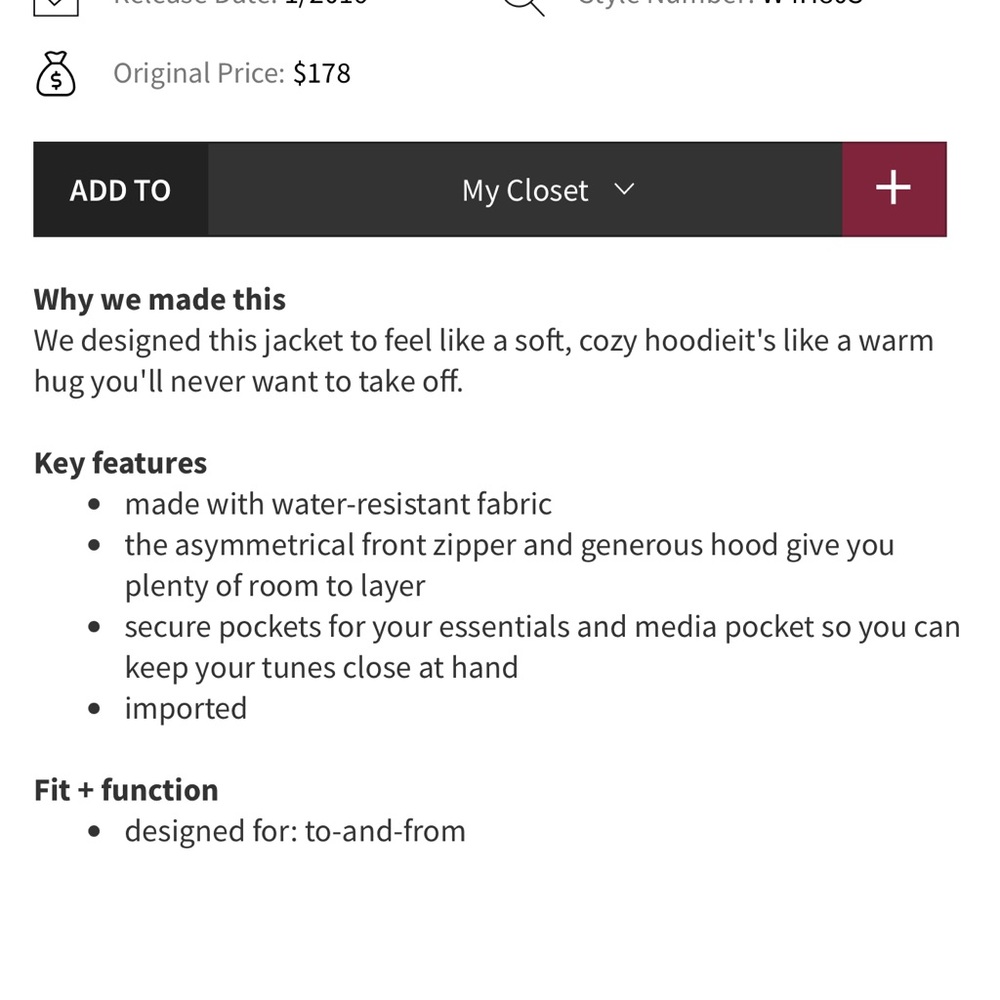Click the magnifier icon beside Style Number
This screenshot has height=1000, width=1000.
coord(524,6)
